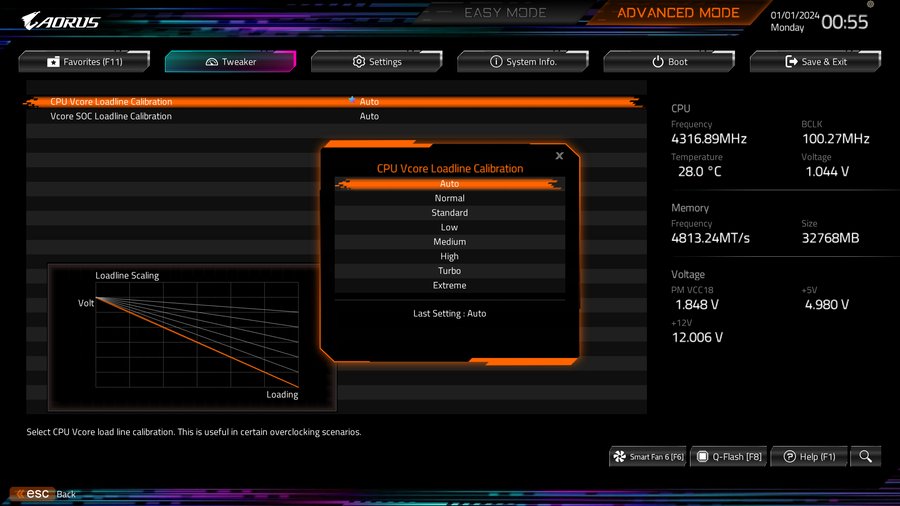Open the Boot tab
Viewport: 900px width, 506px height.
click(669, 61)
